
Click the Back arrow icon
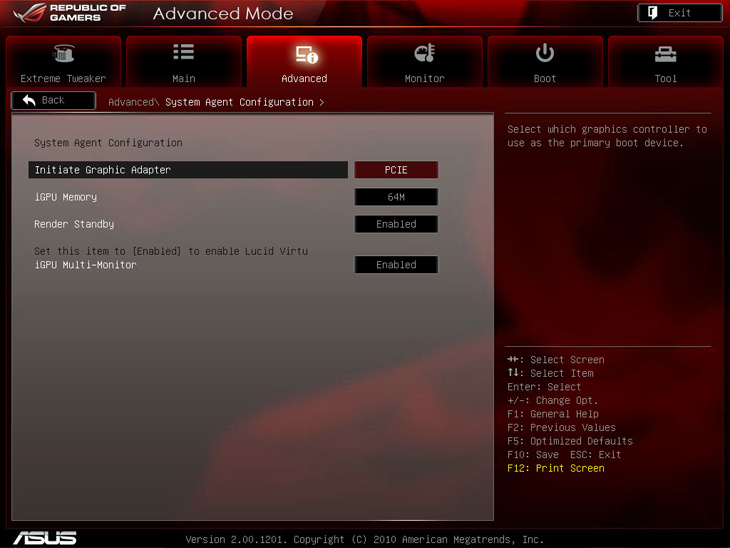[29, 100]
